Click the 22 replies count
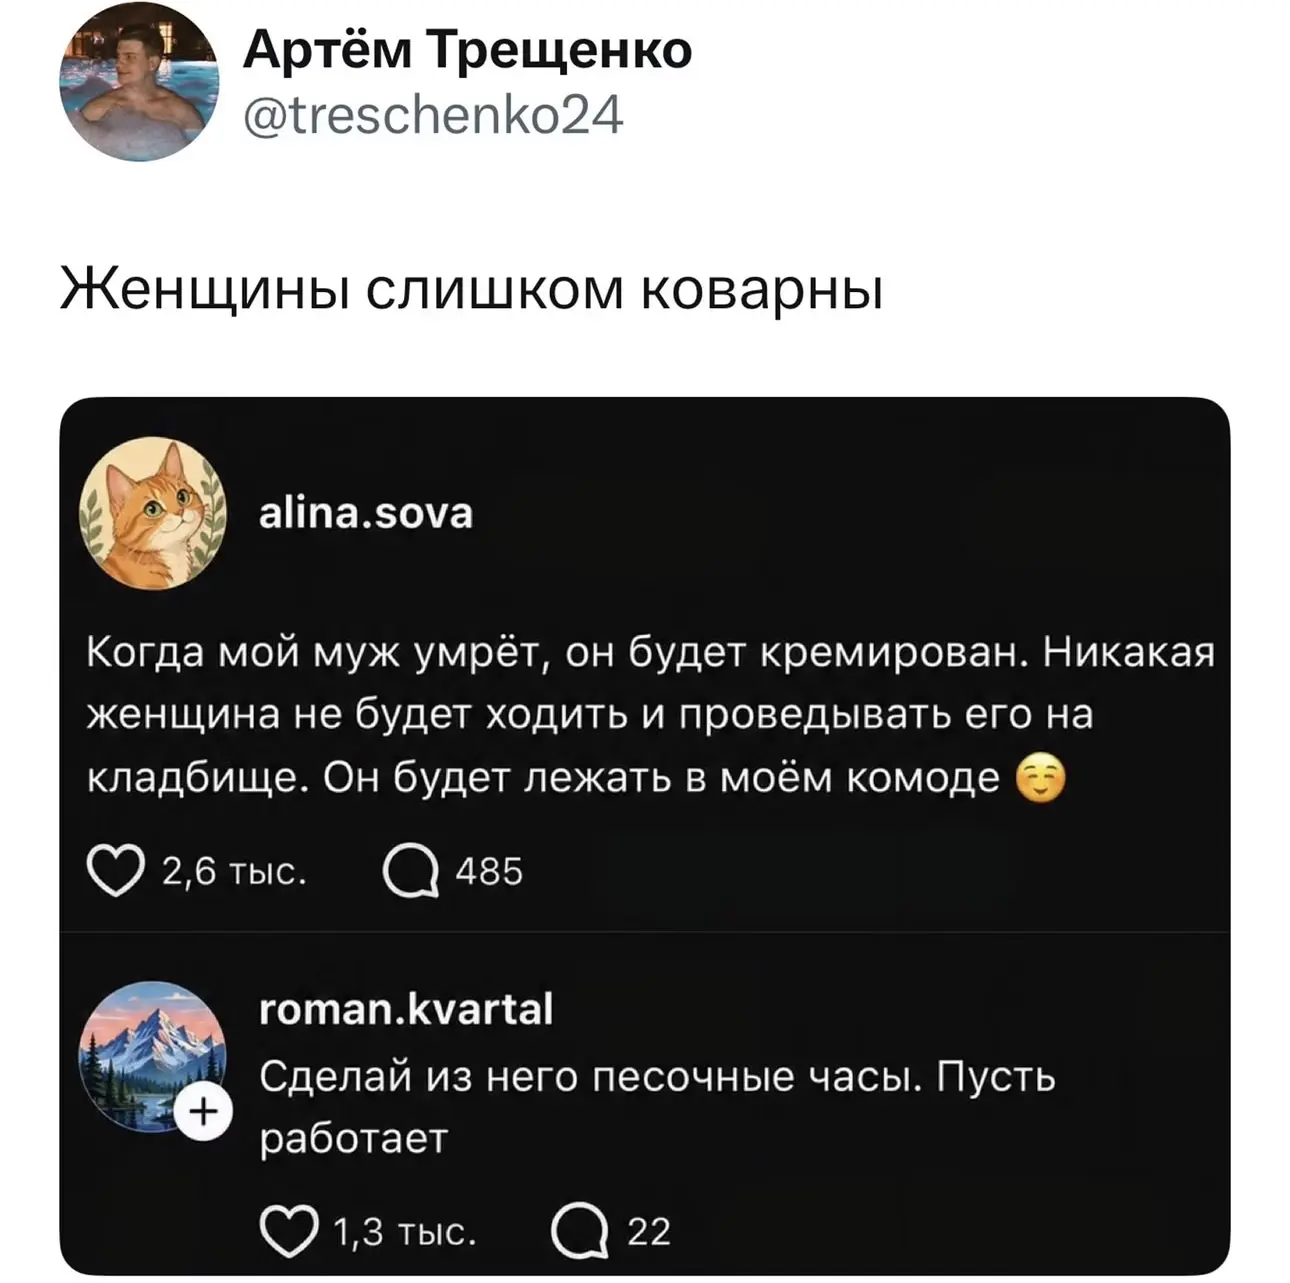Image resolution: width=1290 pixels, height=1283 pixels. 648,1232
